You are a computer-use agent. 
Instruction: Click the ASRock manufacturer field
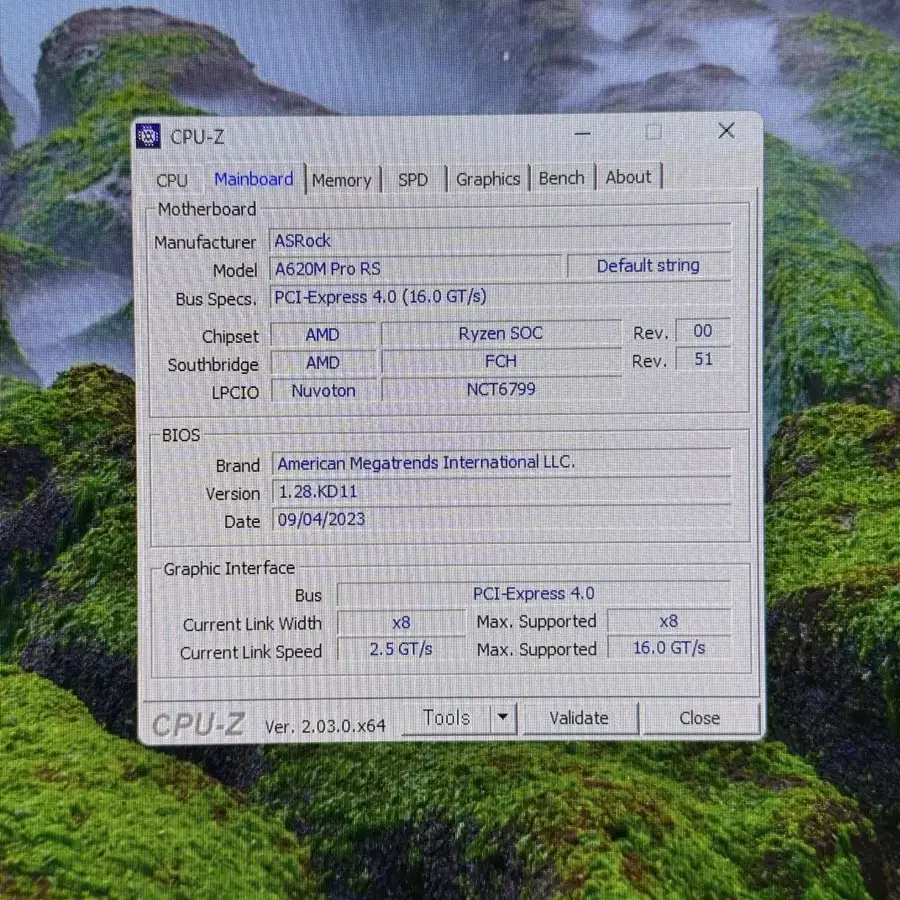[x=500, y=239]
